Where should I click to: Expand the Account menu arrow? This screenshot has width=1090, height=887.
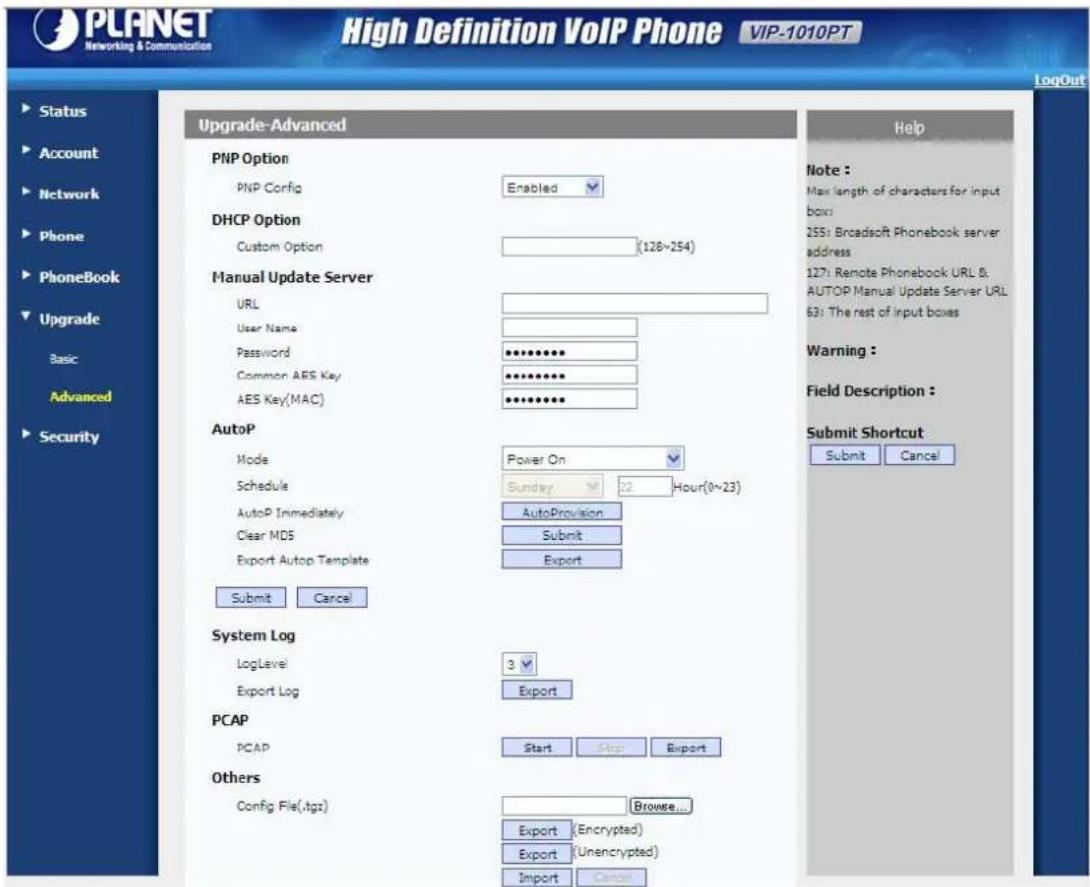tap(26, 150)
